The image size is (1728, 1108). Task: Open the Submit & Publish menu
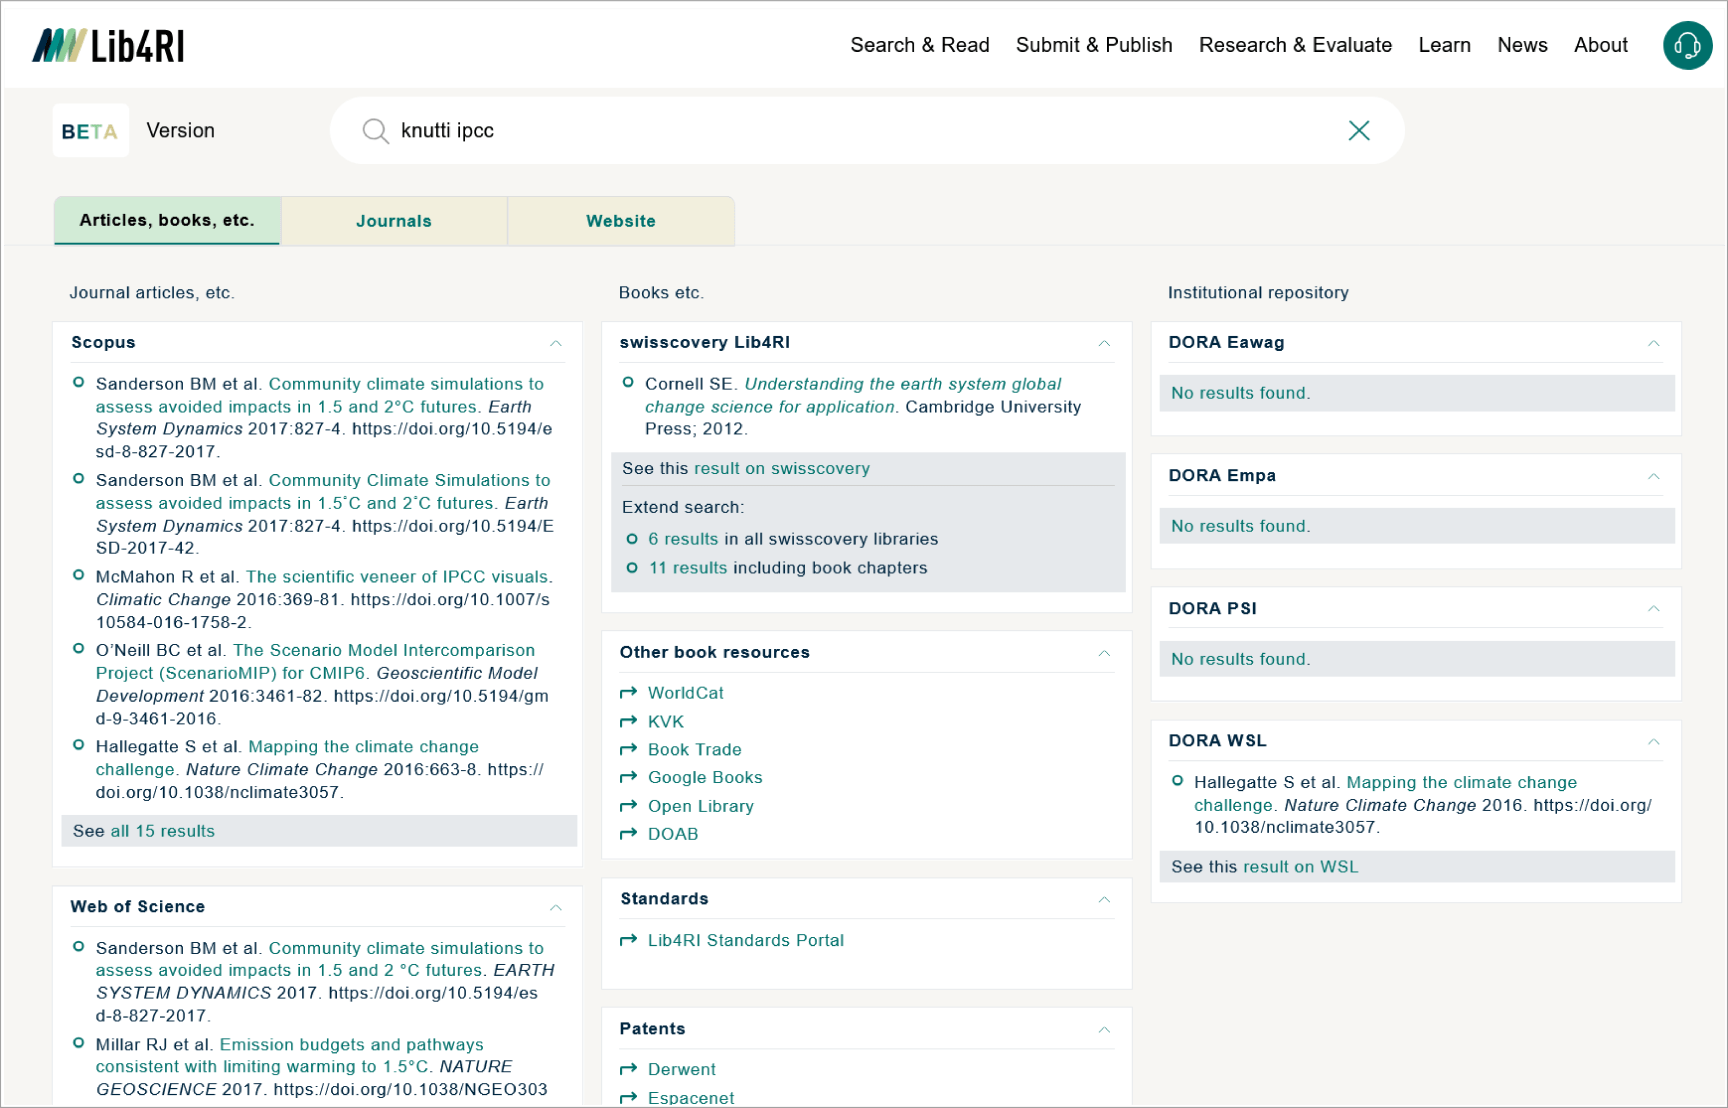click(x=1094, y=45)
